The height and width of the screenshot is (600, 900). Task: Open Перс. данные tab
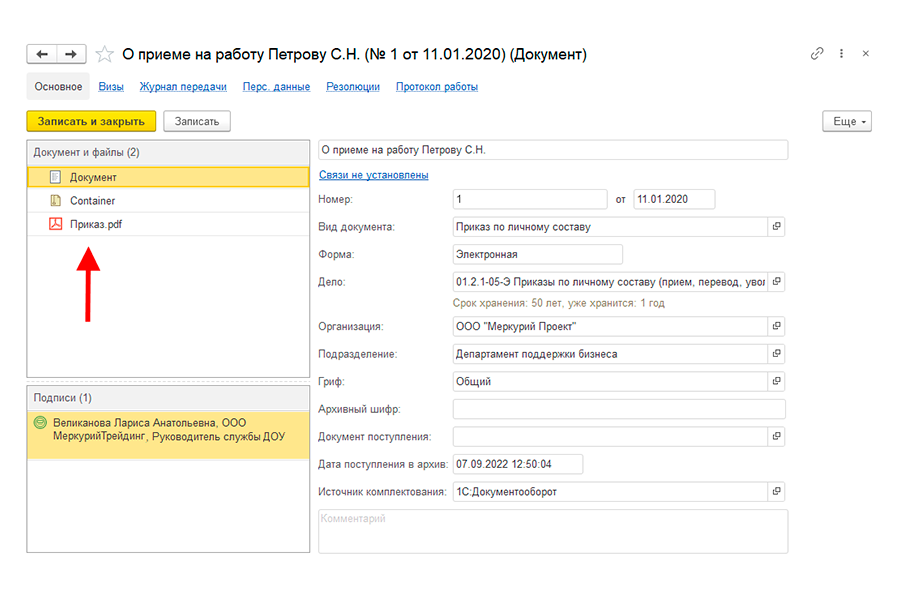(276, 87)
